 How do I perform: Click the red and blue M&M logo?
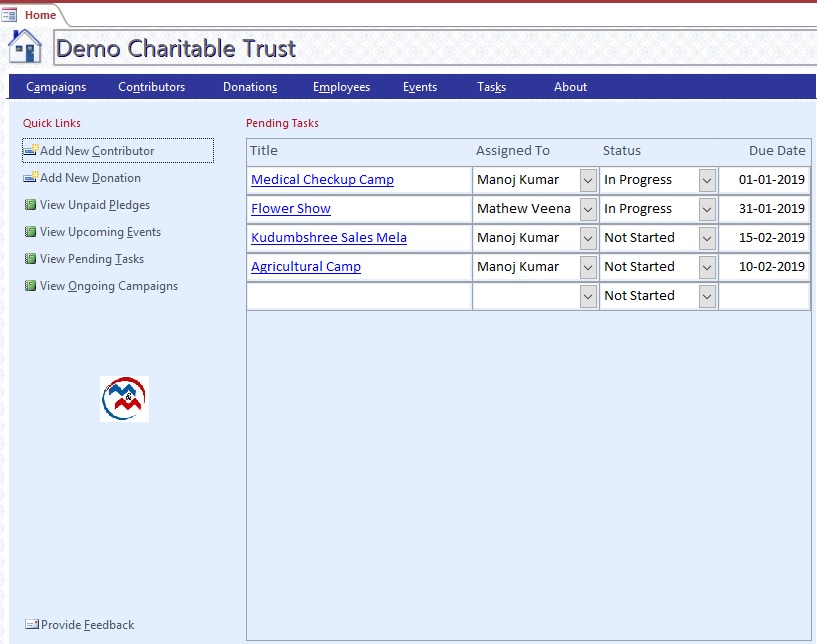pyautogui.click(x=125, y=399)
